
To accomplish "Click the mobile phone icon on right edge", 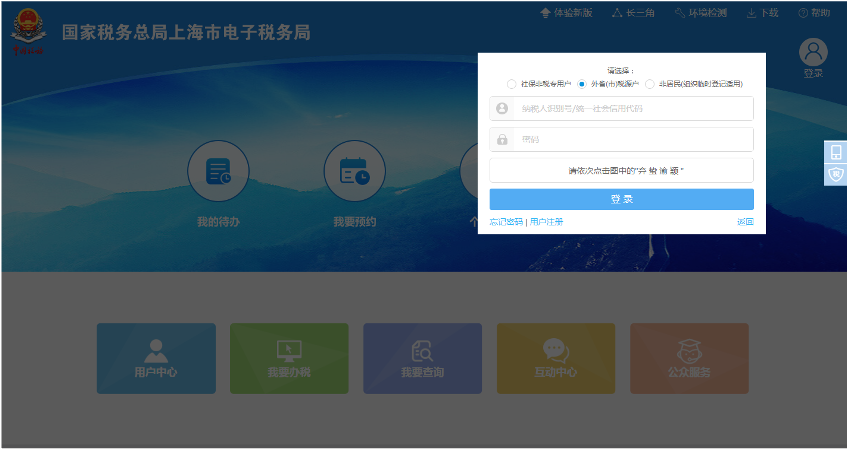I will pos(836,152).
